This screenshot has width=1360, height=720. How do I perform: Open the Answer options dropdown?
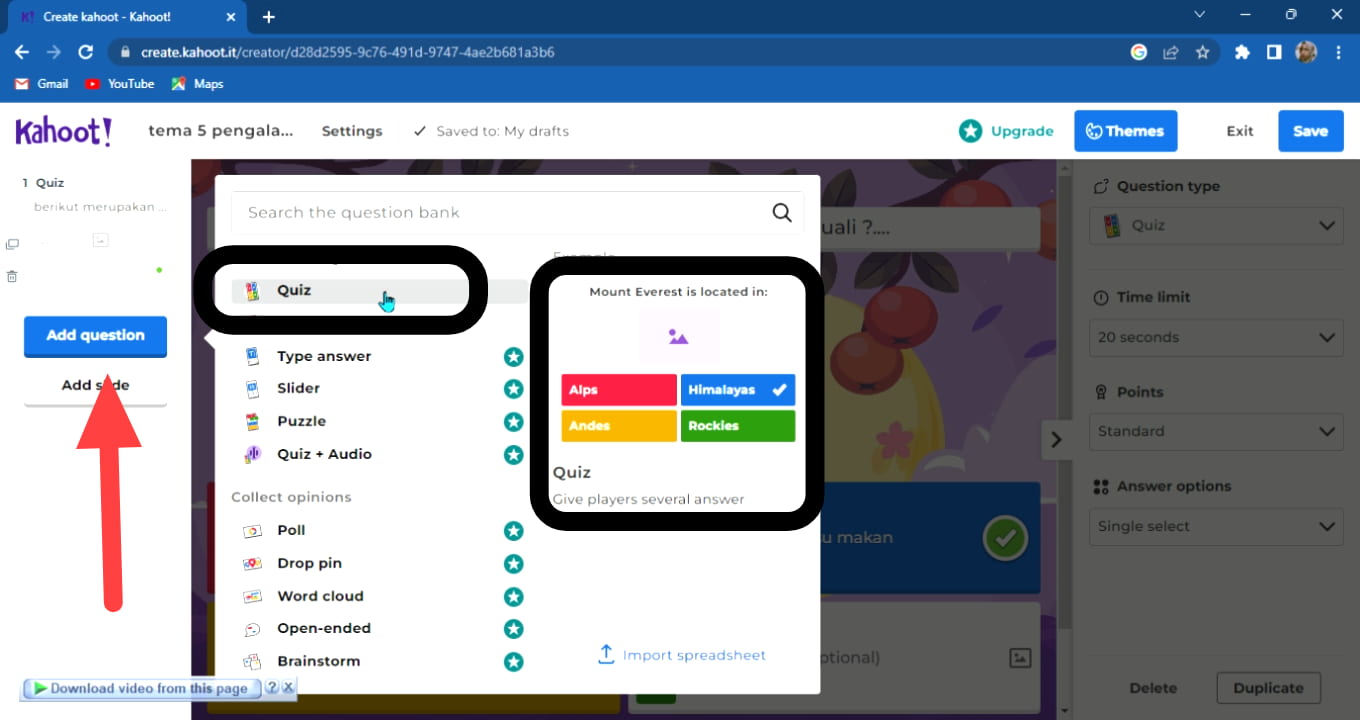coord(1216,526)
